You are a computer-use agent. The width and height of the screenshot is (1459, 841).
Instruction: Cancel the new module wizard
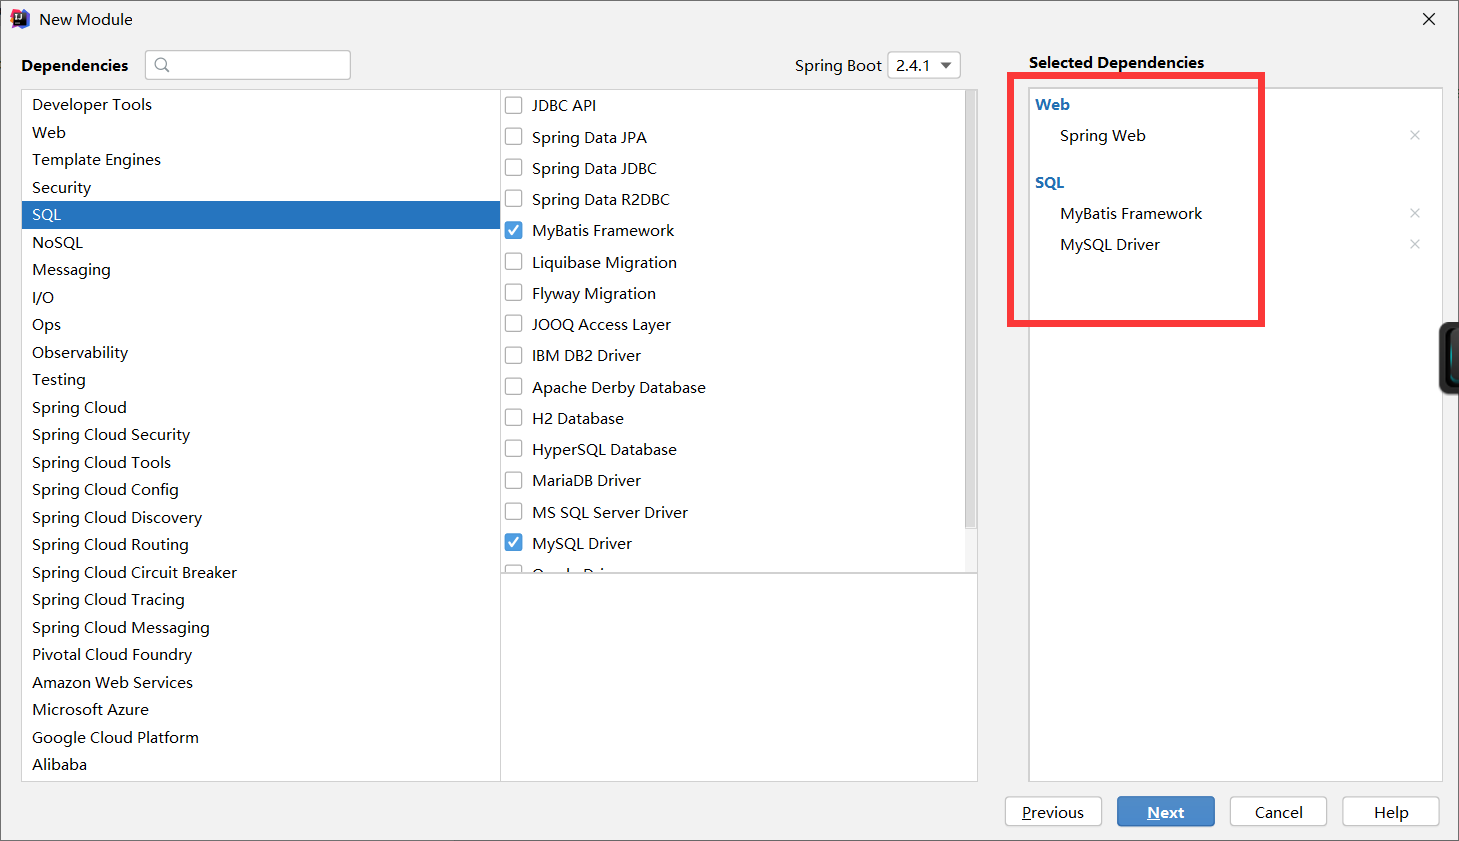pyautogui.click(x=1278, y=812)
